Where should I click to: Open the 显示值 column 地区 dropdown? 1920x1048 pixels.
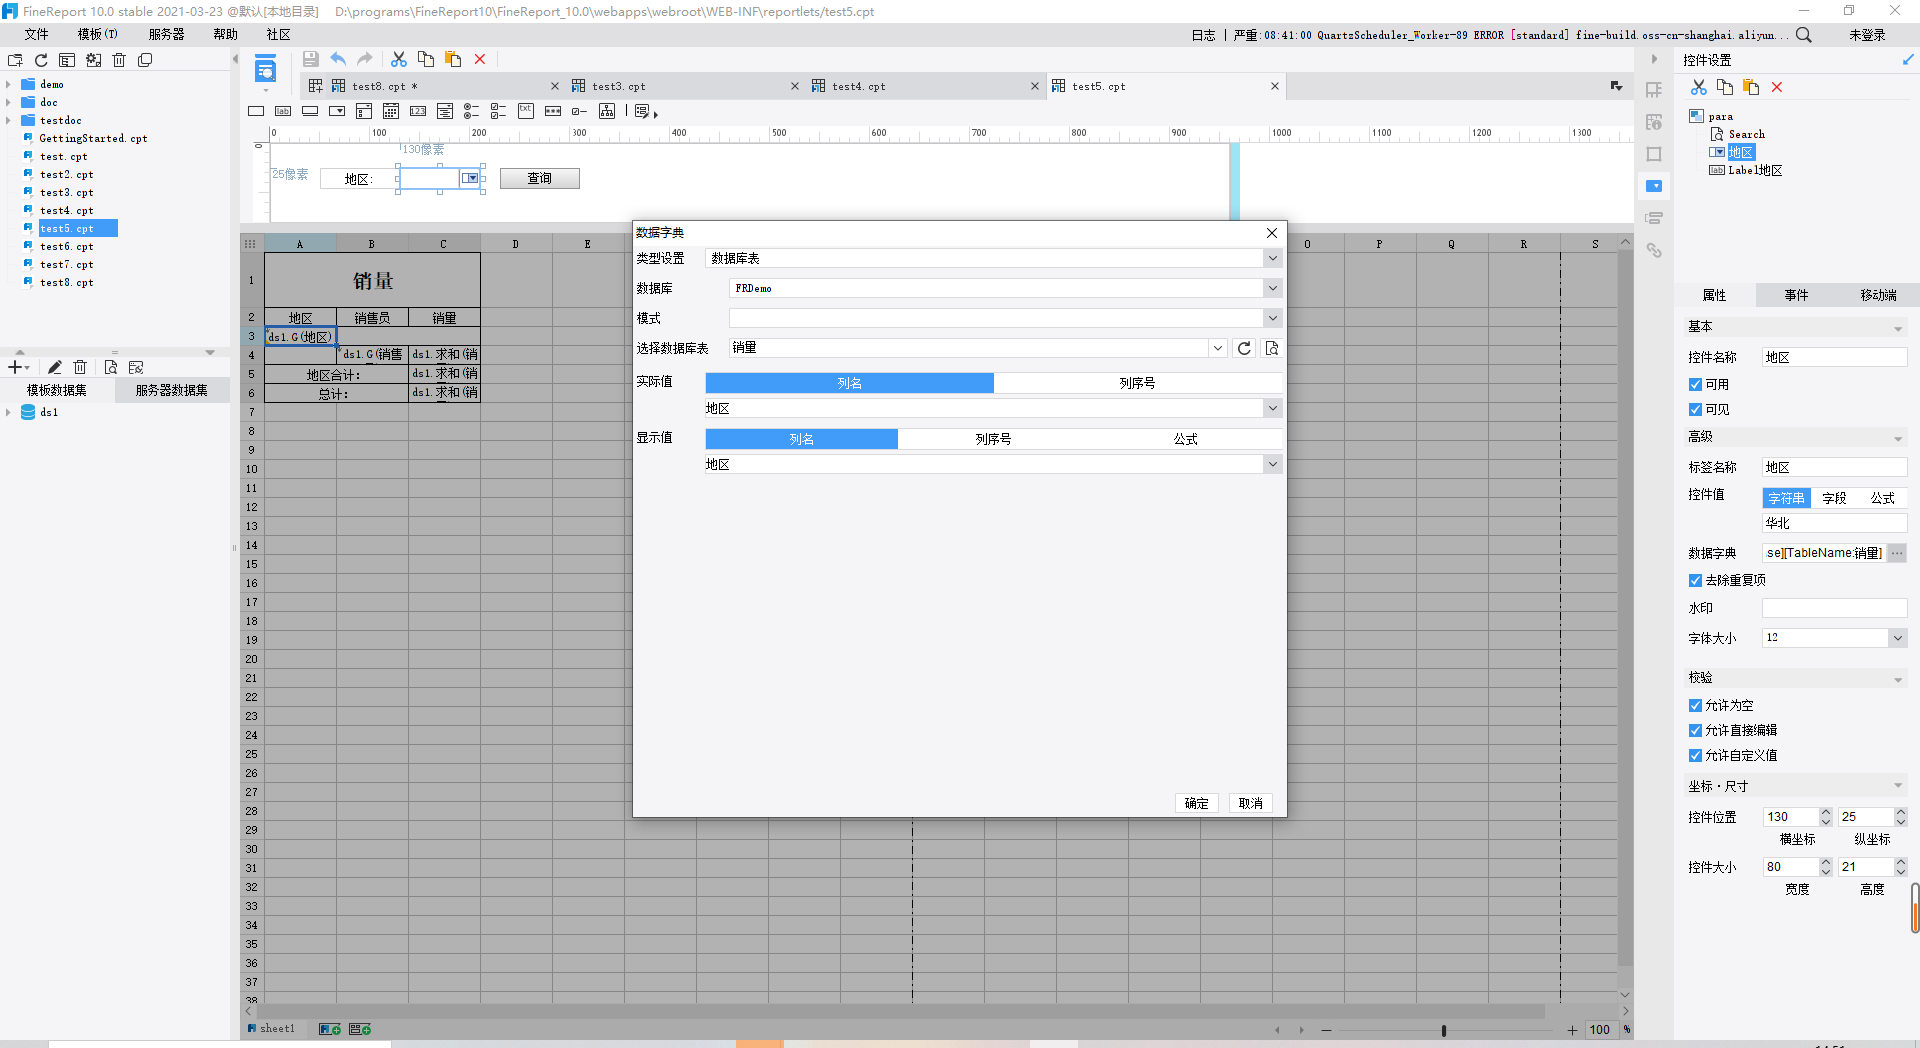(x=1272, y=464)
